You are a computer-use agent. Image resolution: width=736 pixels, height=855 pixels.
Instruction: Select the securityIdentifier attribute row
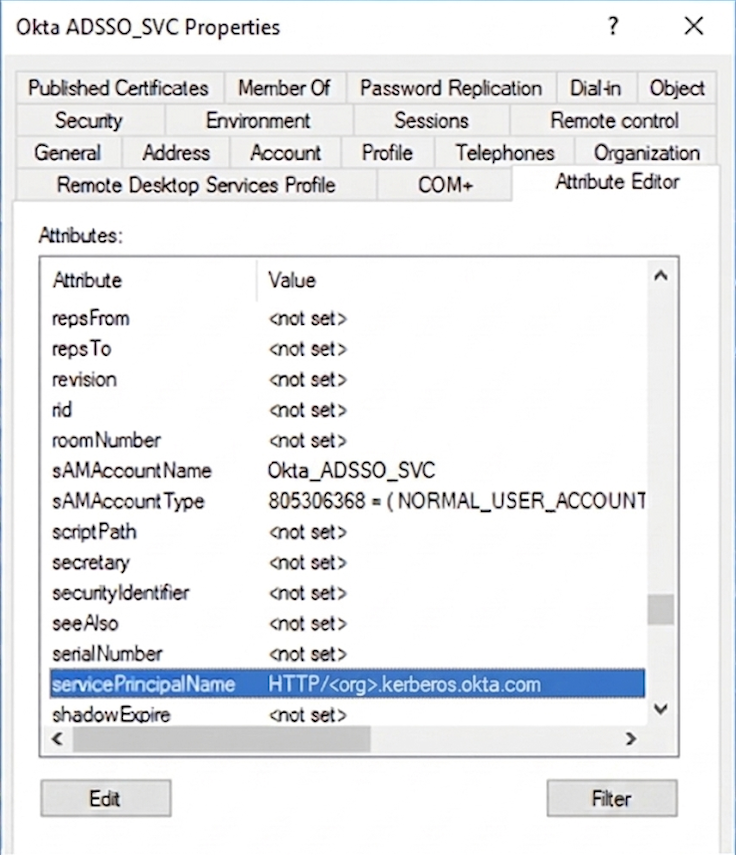[347, 593]
